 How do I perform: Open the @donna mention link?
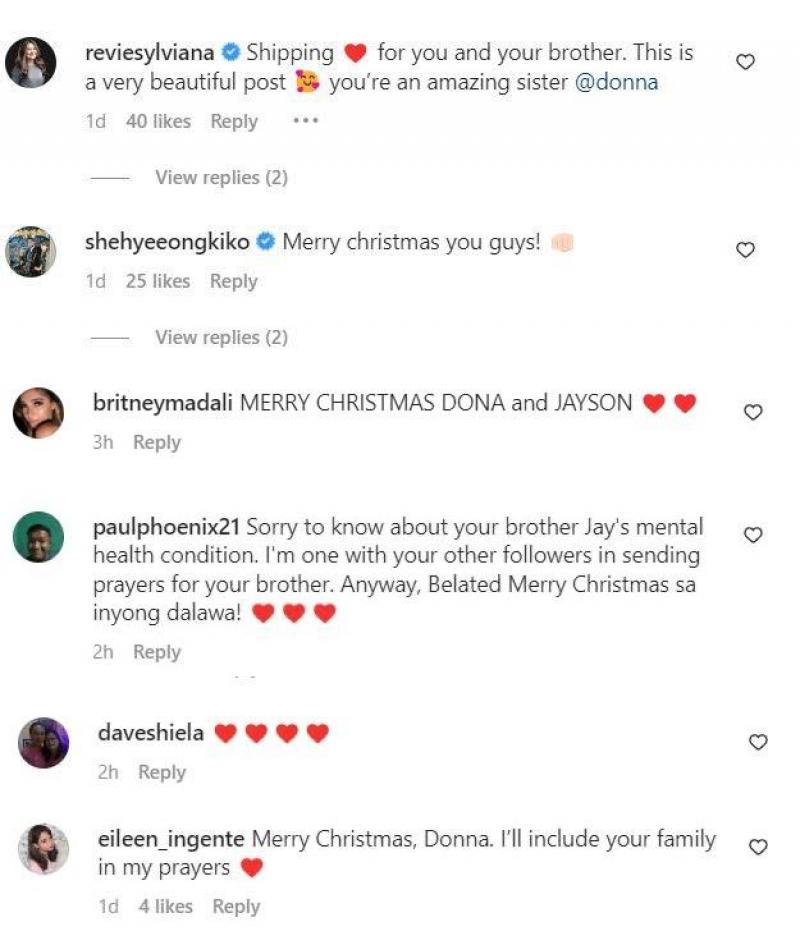click(x=616, y=82)
